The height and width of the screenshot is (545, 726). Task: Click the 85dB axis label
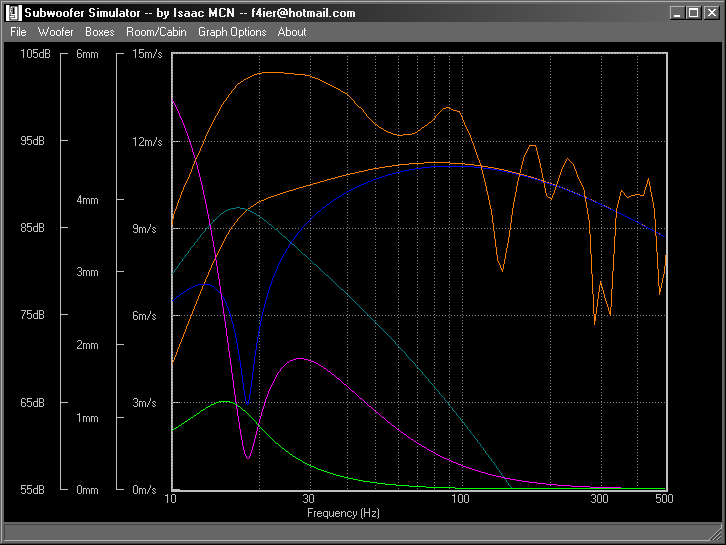(x=32, y=228)
